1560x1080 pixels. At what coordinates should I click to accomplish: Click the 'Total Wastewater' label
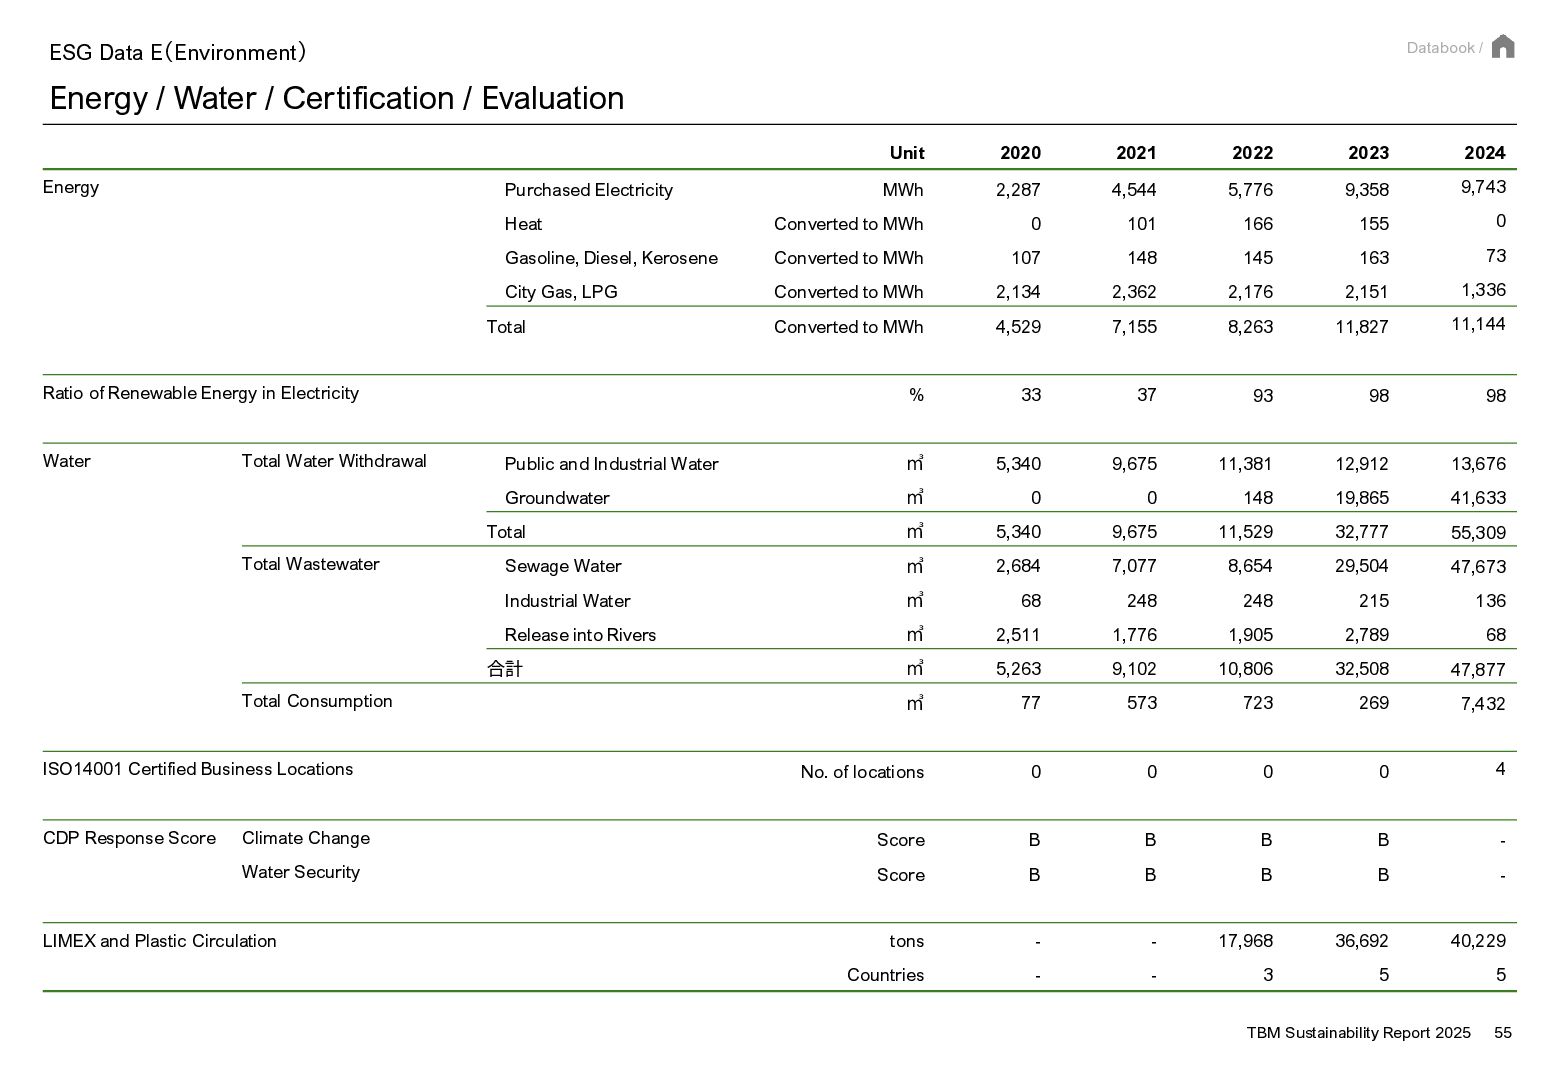click(x=311, y=564)
